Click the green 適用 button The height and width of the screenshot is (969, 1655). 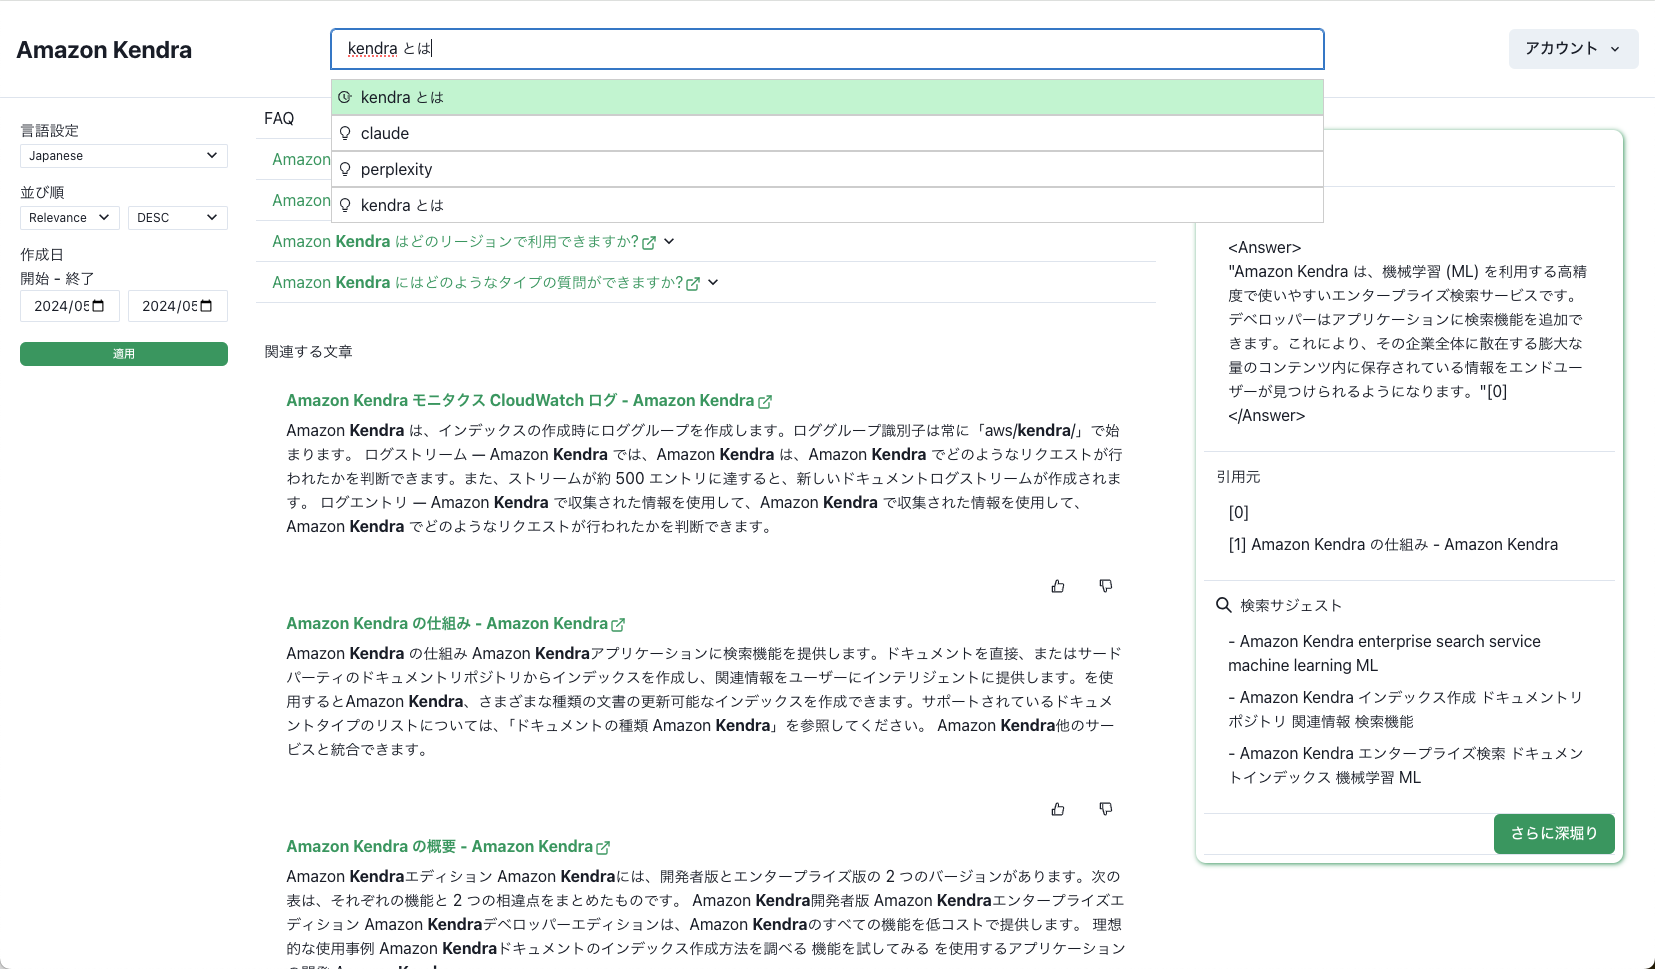(x=124, y=354)
